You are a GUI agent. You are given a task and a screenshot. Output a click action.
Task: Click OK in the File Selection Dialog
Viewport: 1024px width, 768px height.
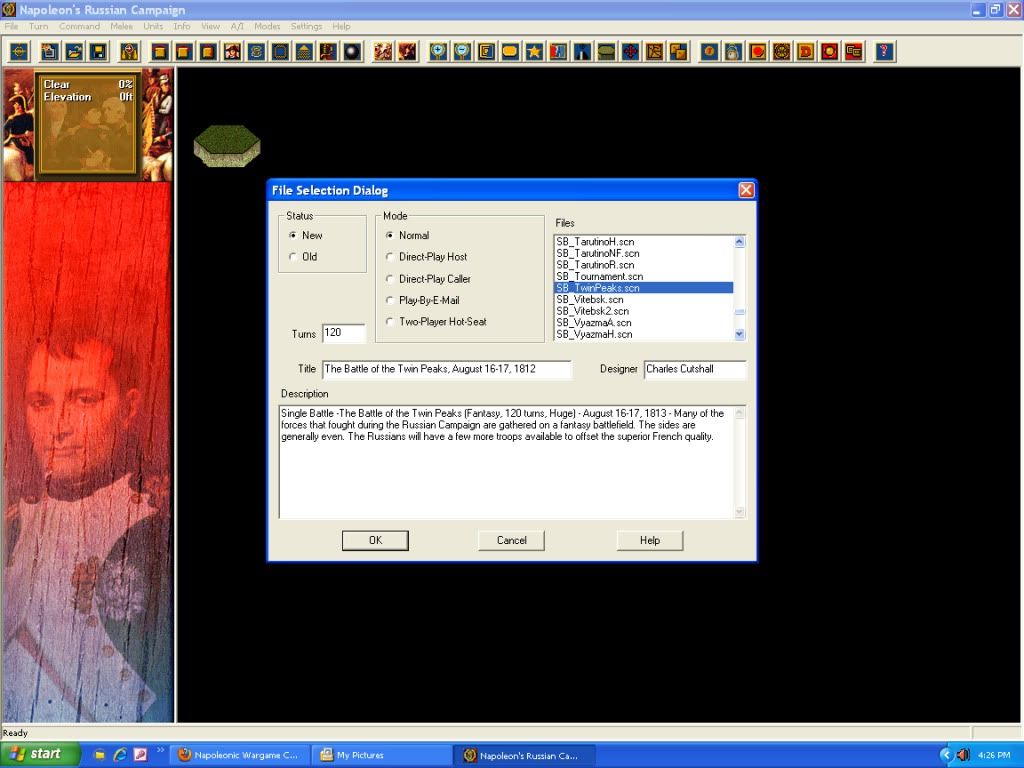pyautogui.click(x=376, y=540)
